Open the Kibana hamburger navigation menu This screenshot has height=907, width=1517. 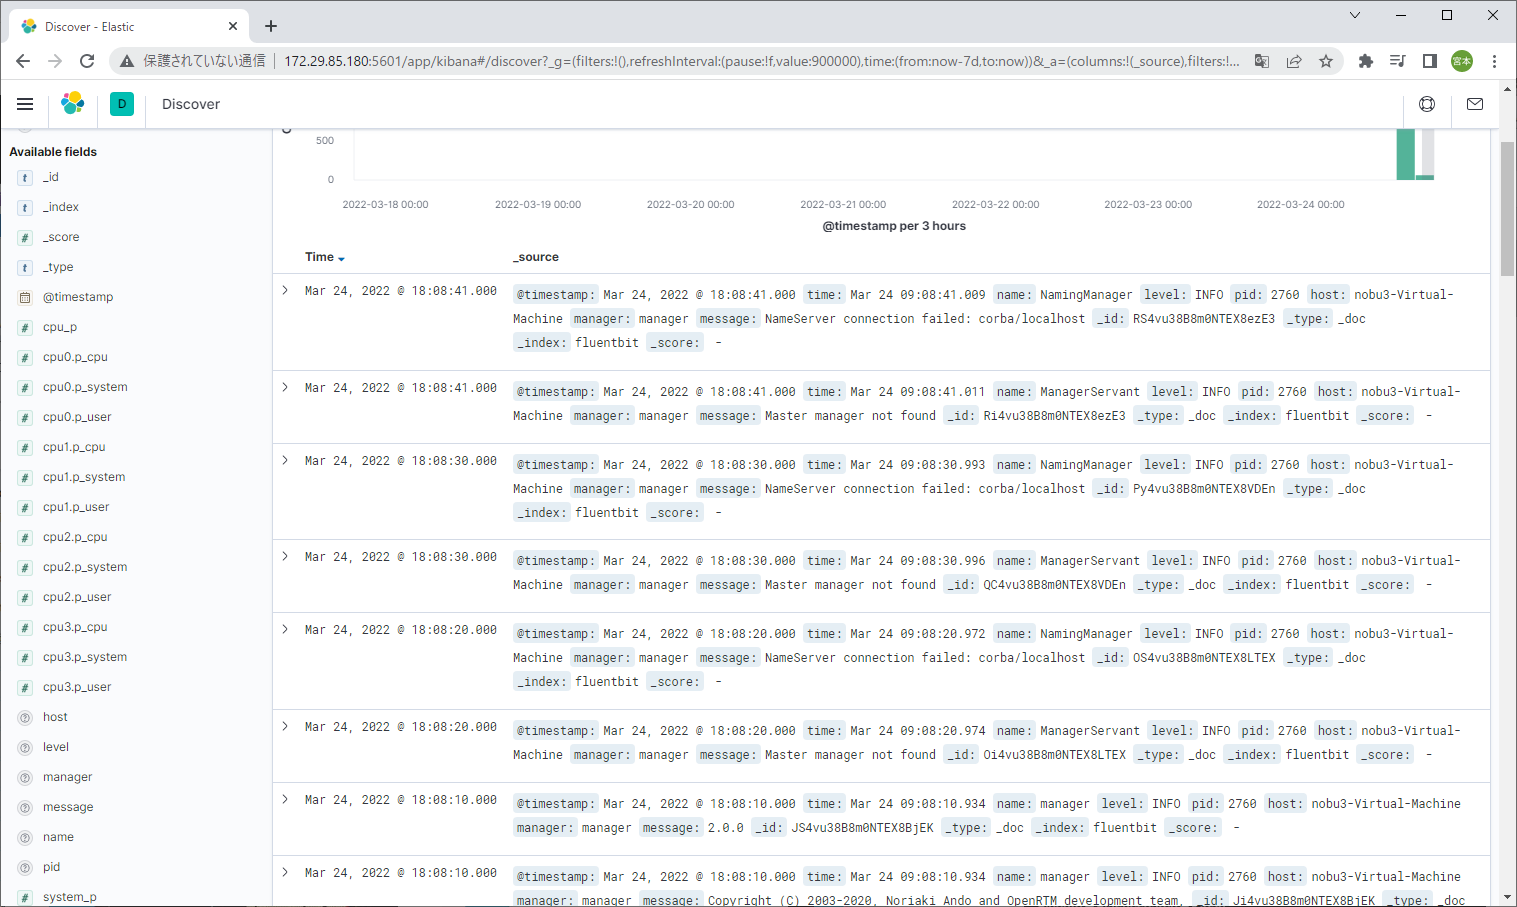click(x=25, y=104)
